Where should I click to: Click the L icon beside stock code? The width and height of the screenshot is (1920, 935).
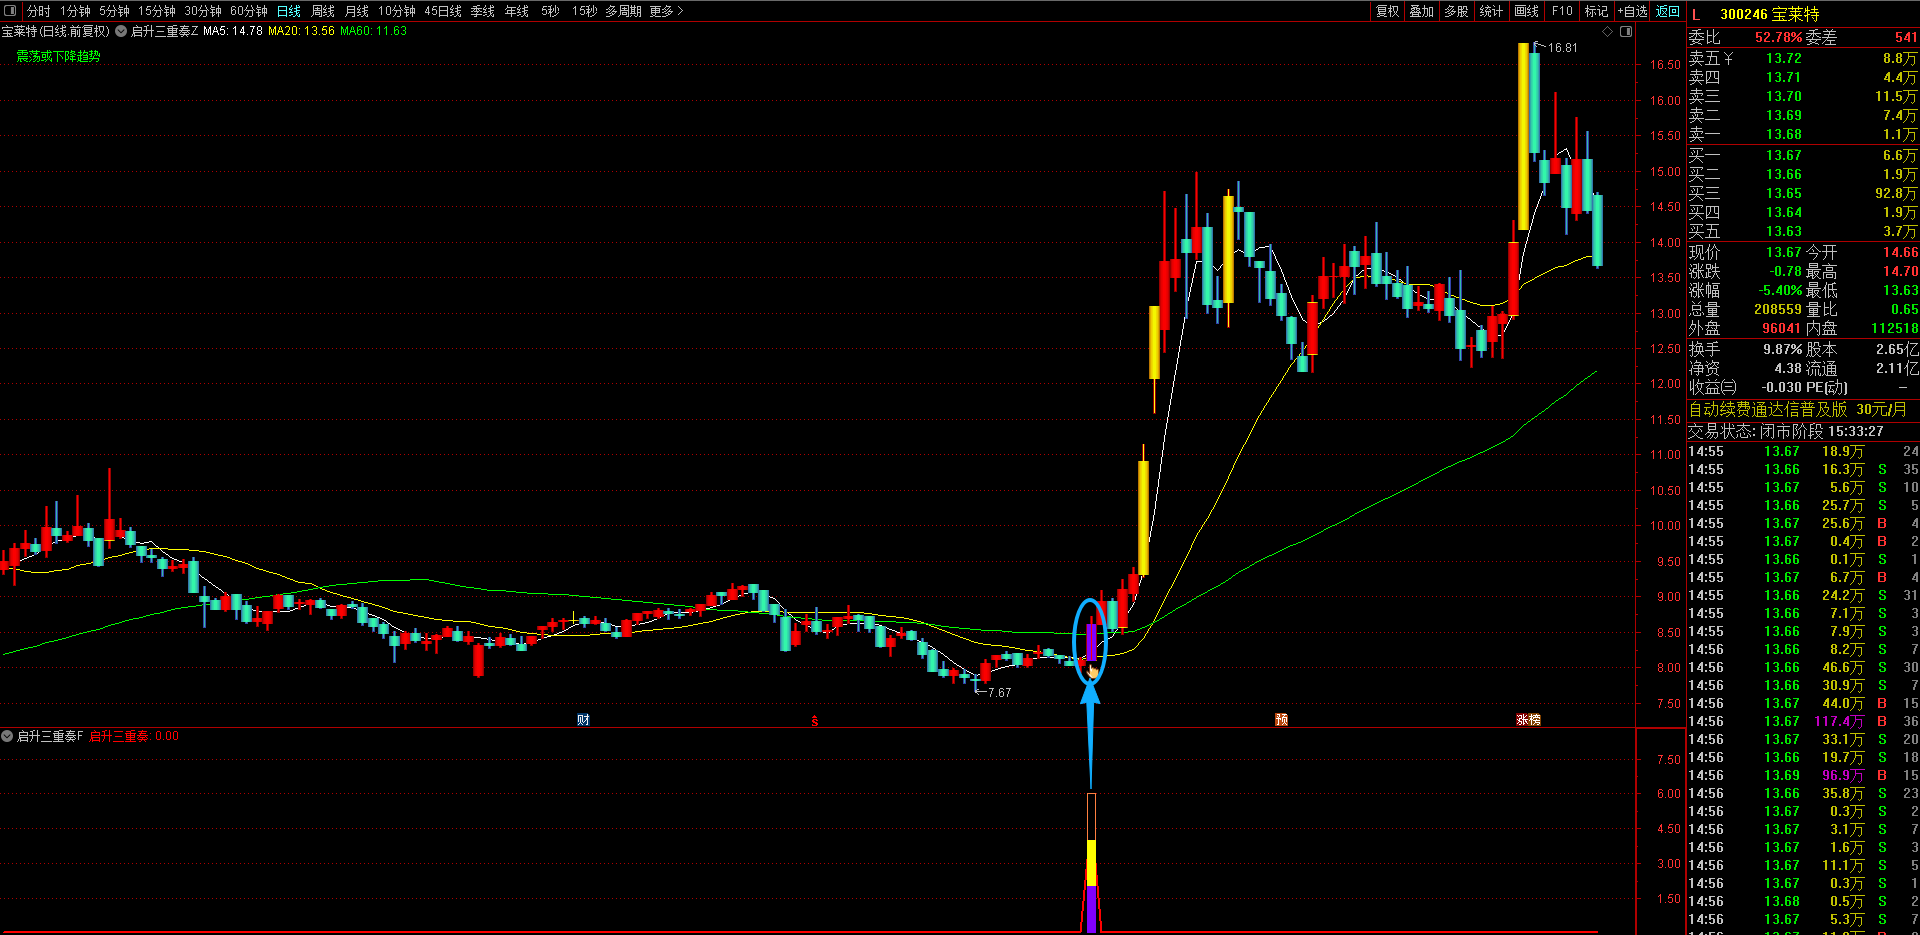[1696, 14]
